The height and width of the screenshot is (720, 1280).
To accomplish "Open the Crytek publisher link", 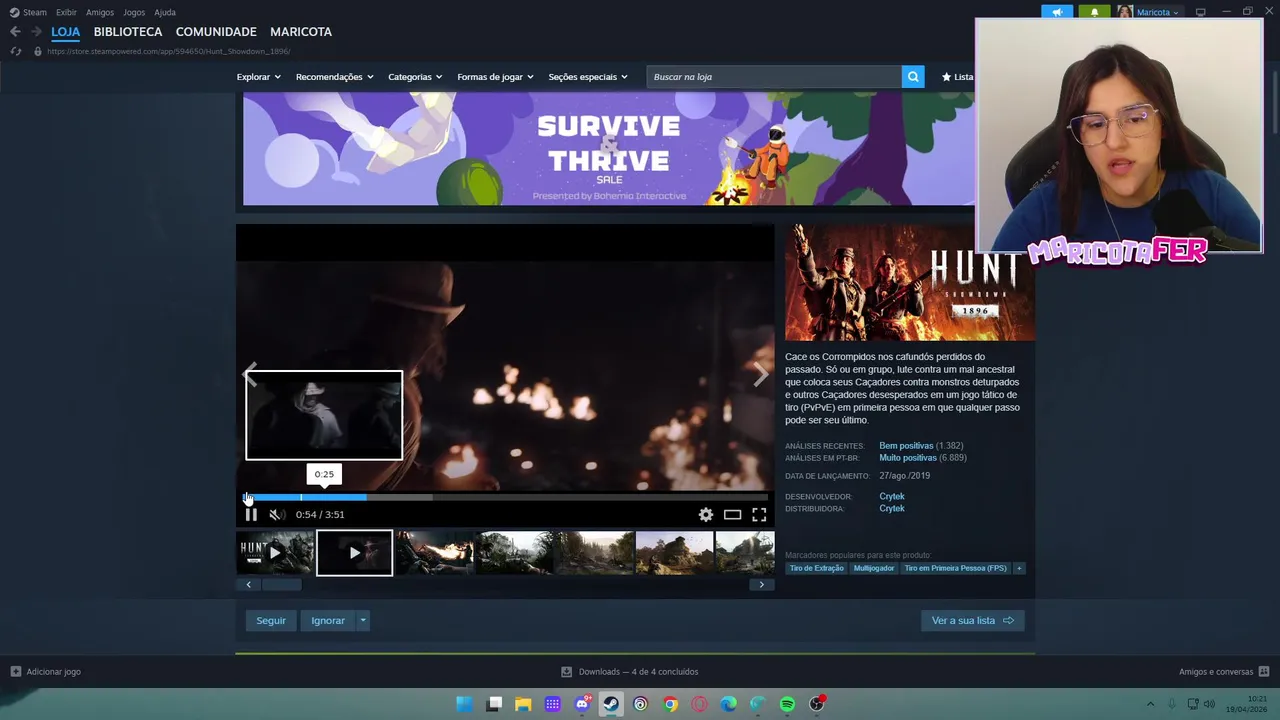I will click(x=892, y=509).
